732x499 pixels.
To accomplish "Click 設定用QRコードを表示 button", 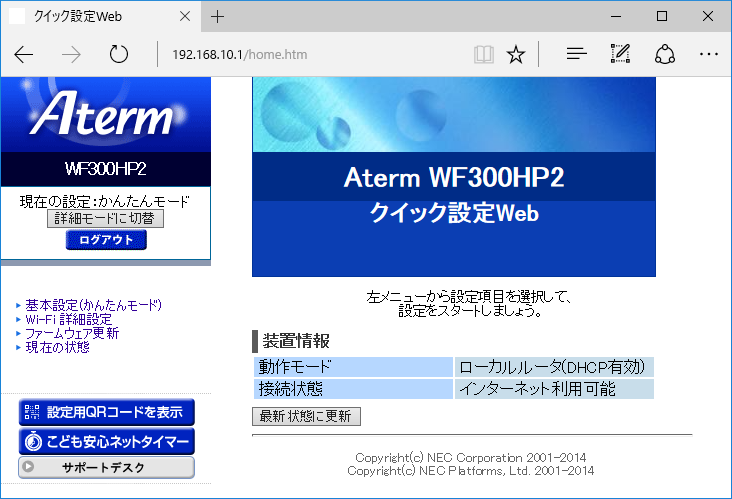I will [106, 412].
